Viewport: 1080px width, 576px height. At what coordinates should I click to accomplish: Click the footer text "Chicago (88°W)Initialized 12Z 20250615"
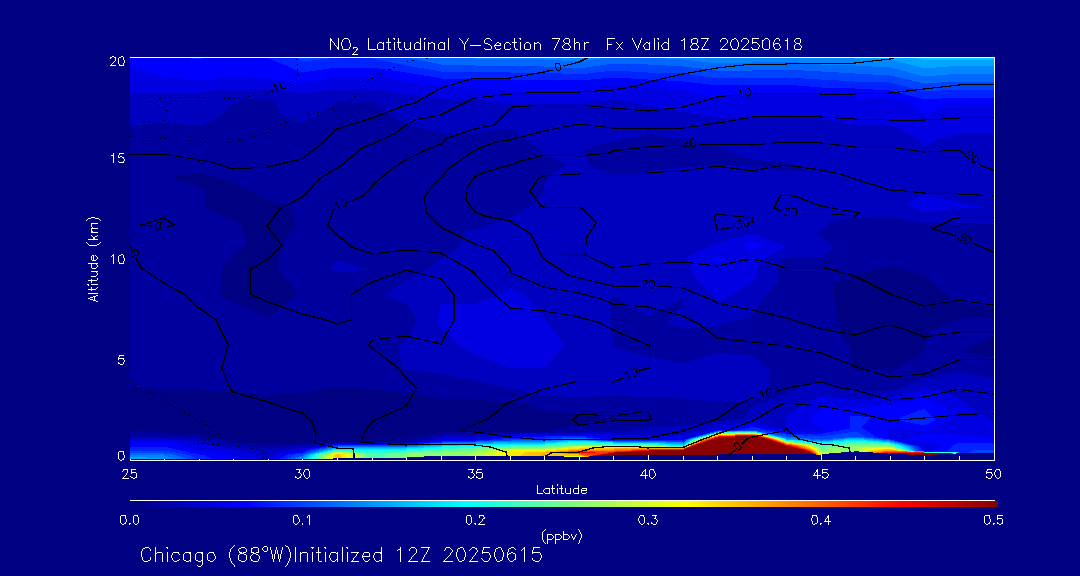coord(342,555)
